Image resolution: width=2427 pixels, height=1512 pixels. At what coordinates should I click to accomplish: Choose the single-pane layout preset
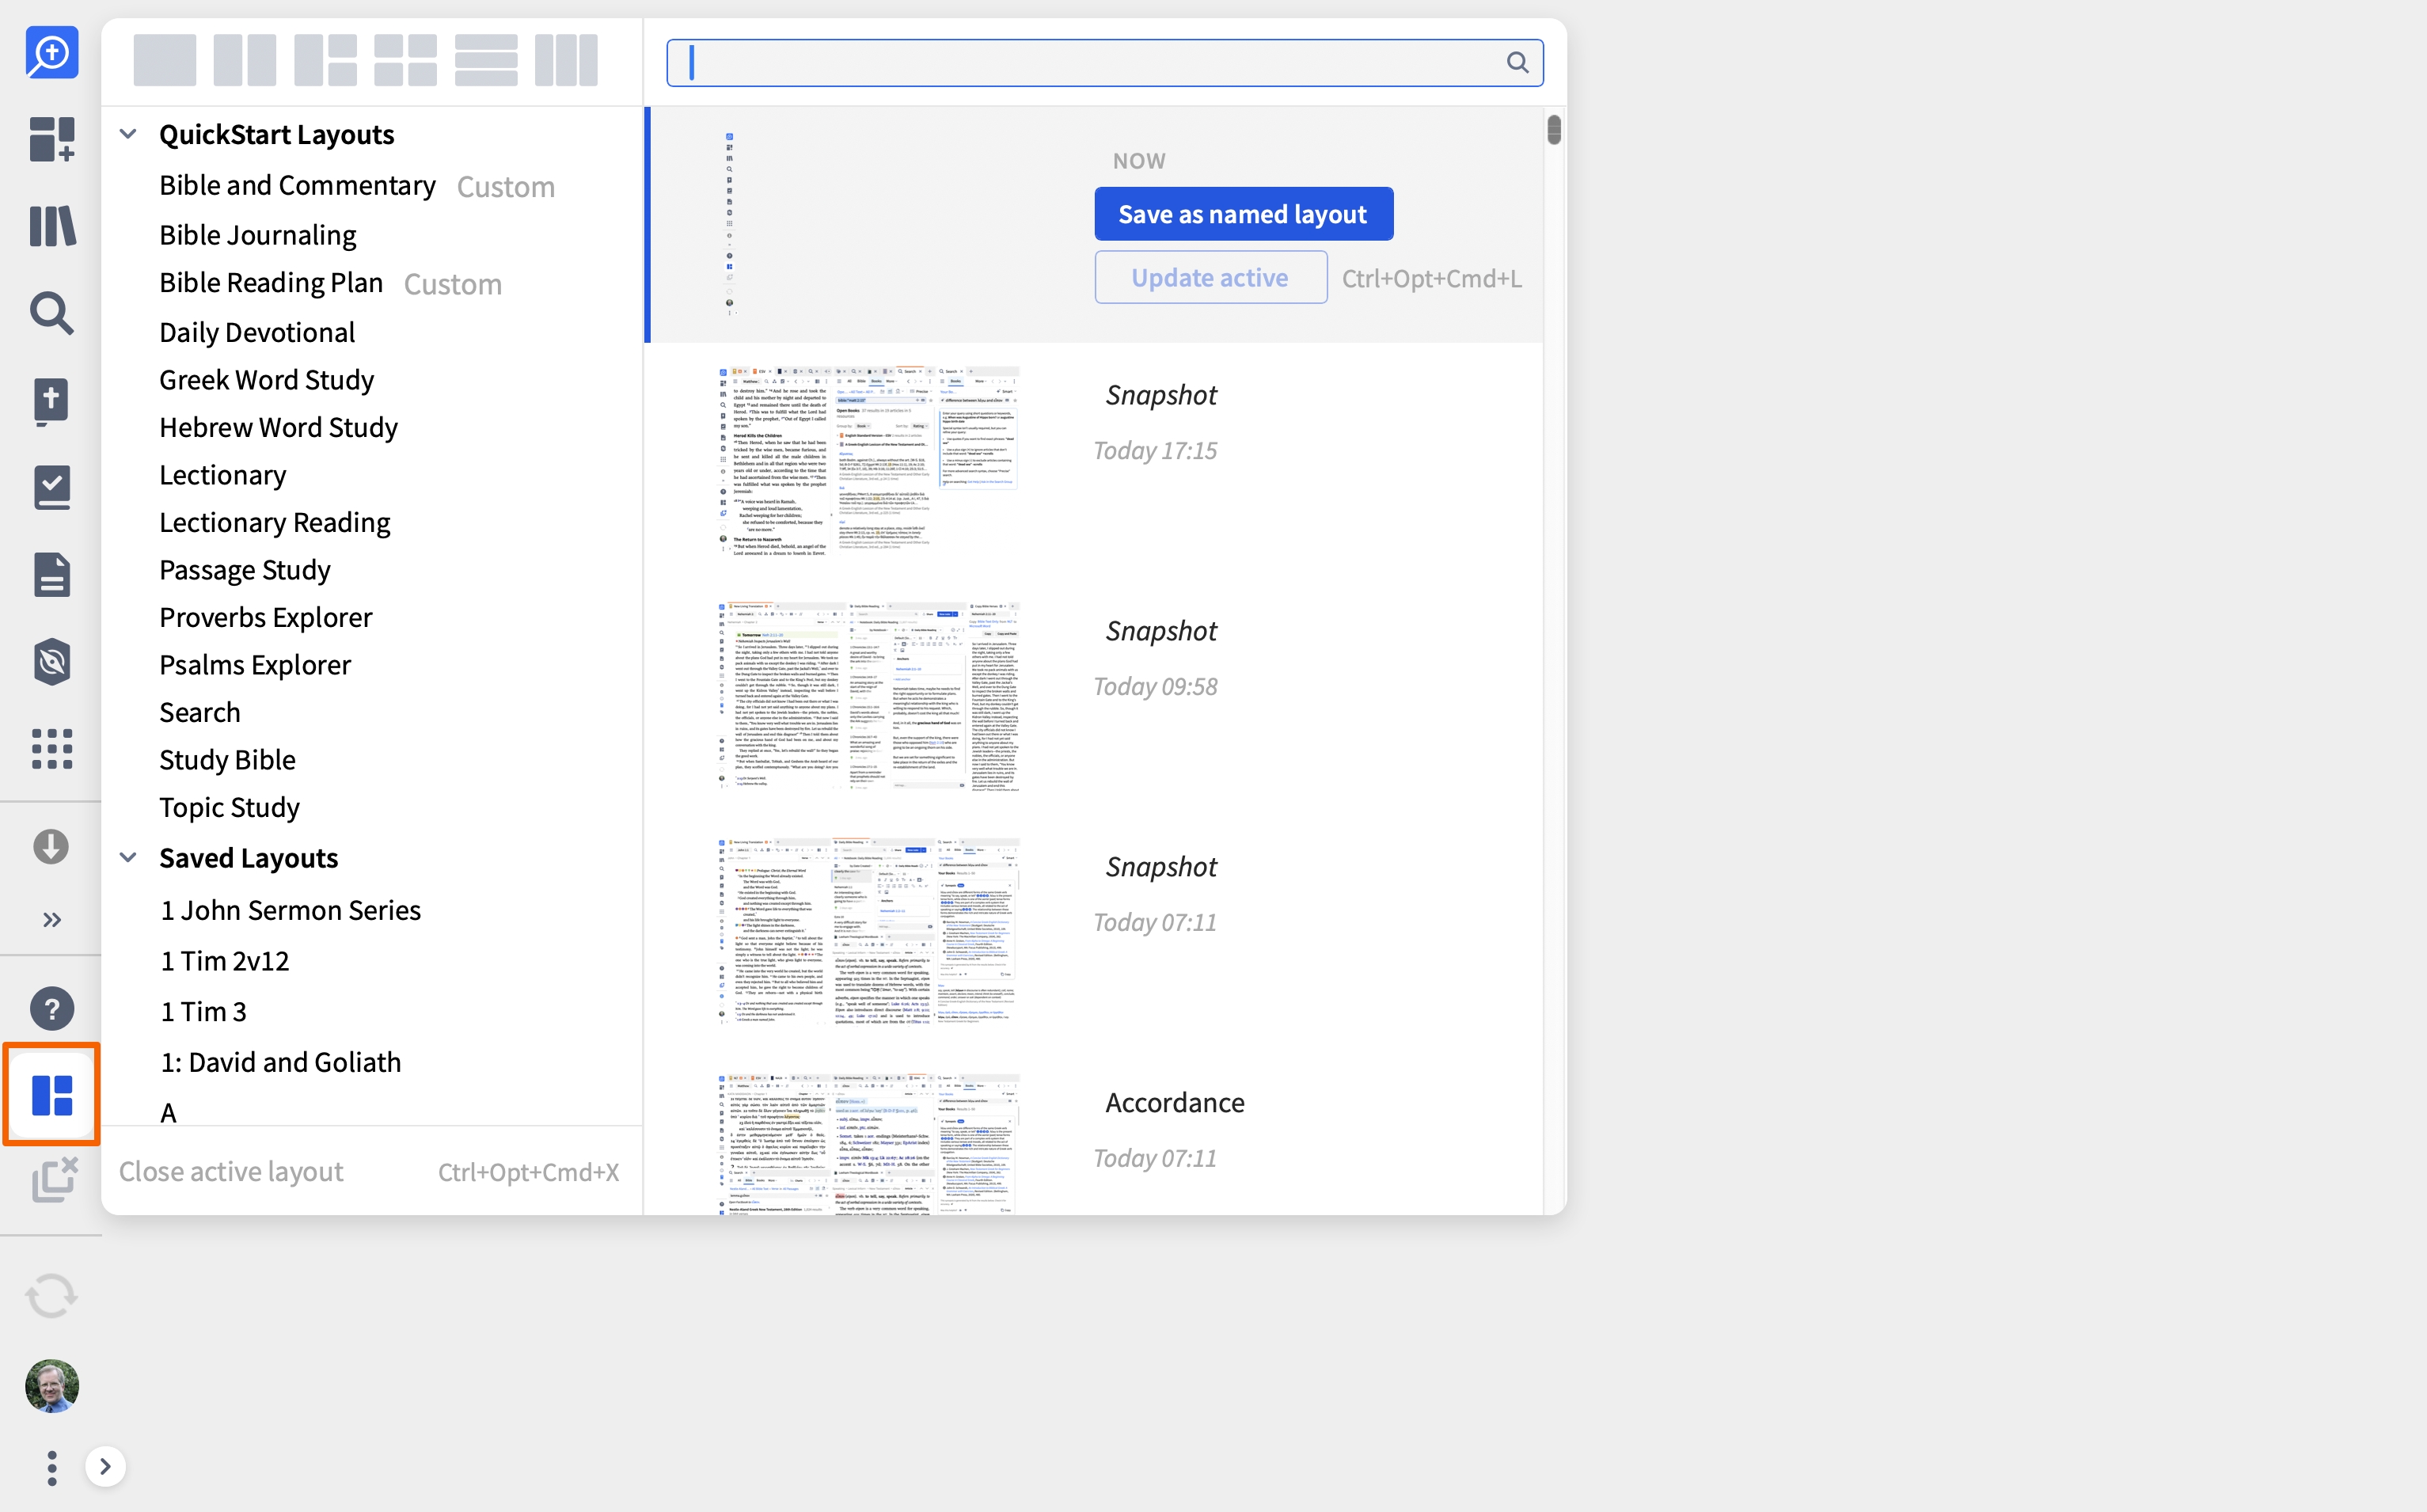(165, 61)
